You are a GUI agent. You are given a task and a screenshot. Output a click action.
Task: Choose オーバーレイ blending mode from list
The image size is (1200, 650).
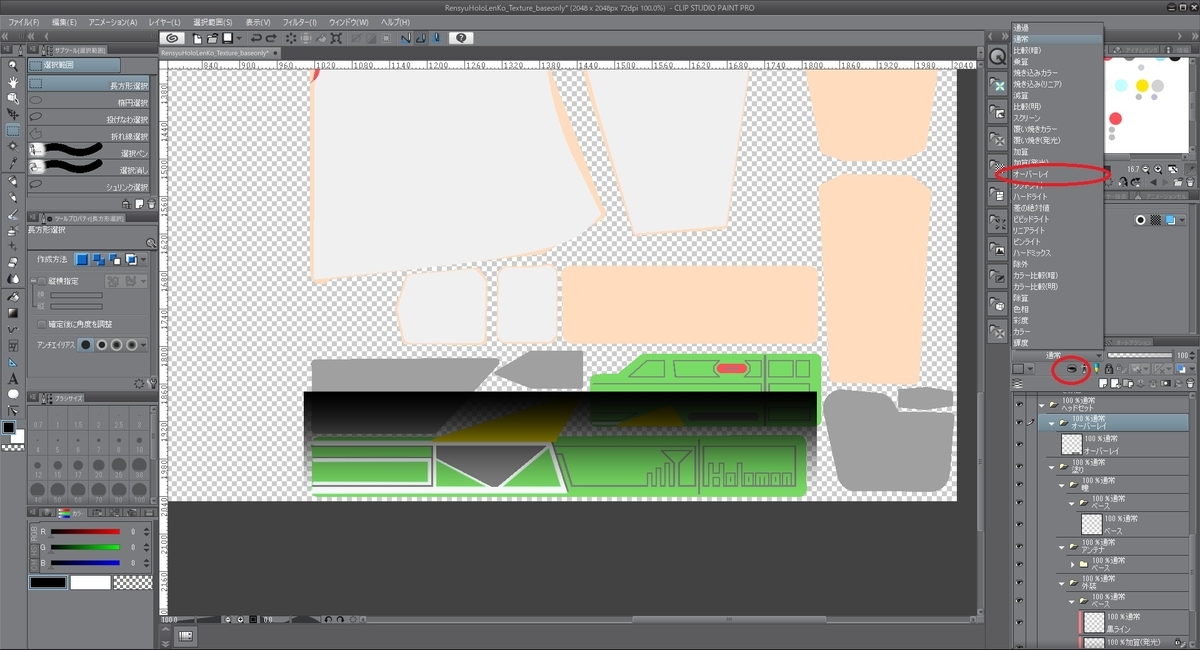[1059, 174]
